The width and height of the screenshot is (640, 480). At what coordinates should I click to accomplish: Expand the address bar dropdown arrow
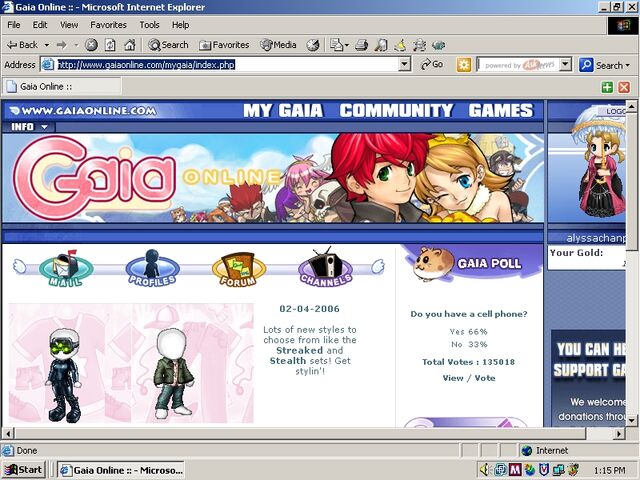[404, 64]
